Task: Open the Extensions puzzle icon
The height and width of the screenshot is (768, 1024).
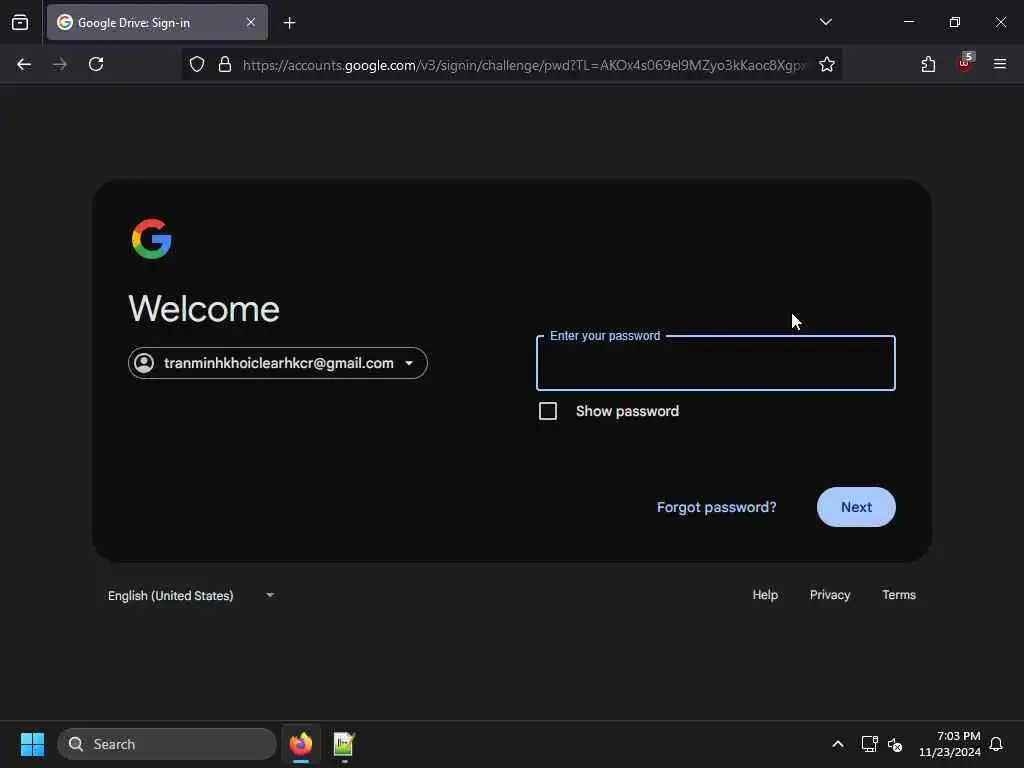Action: tap(928, 64)
